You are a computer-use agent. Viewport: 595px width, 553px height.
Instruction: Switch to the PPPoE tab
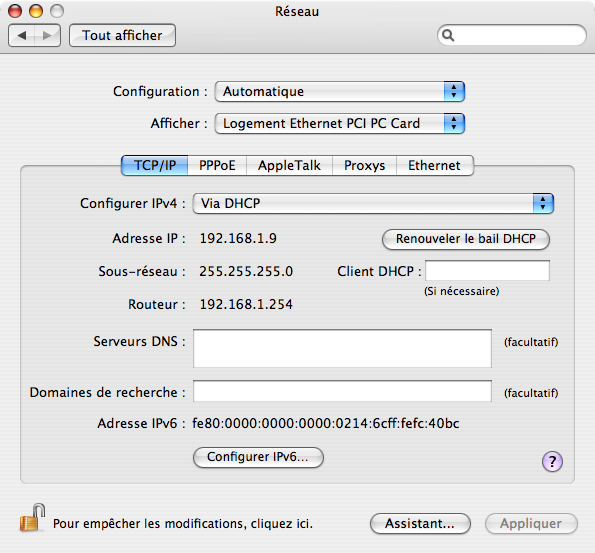click(x=217, y=165)
